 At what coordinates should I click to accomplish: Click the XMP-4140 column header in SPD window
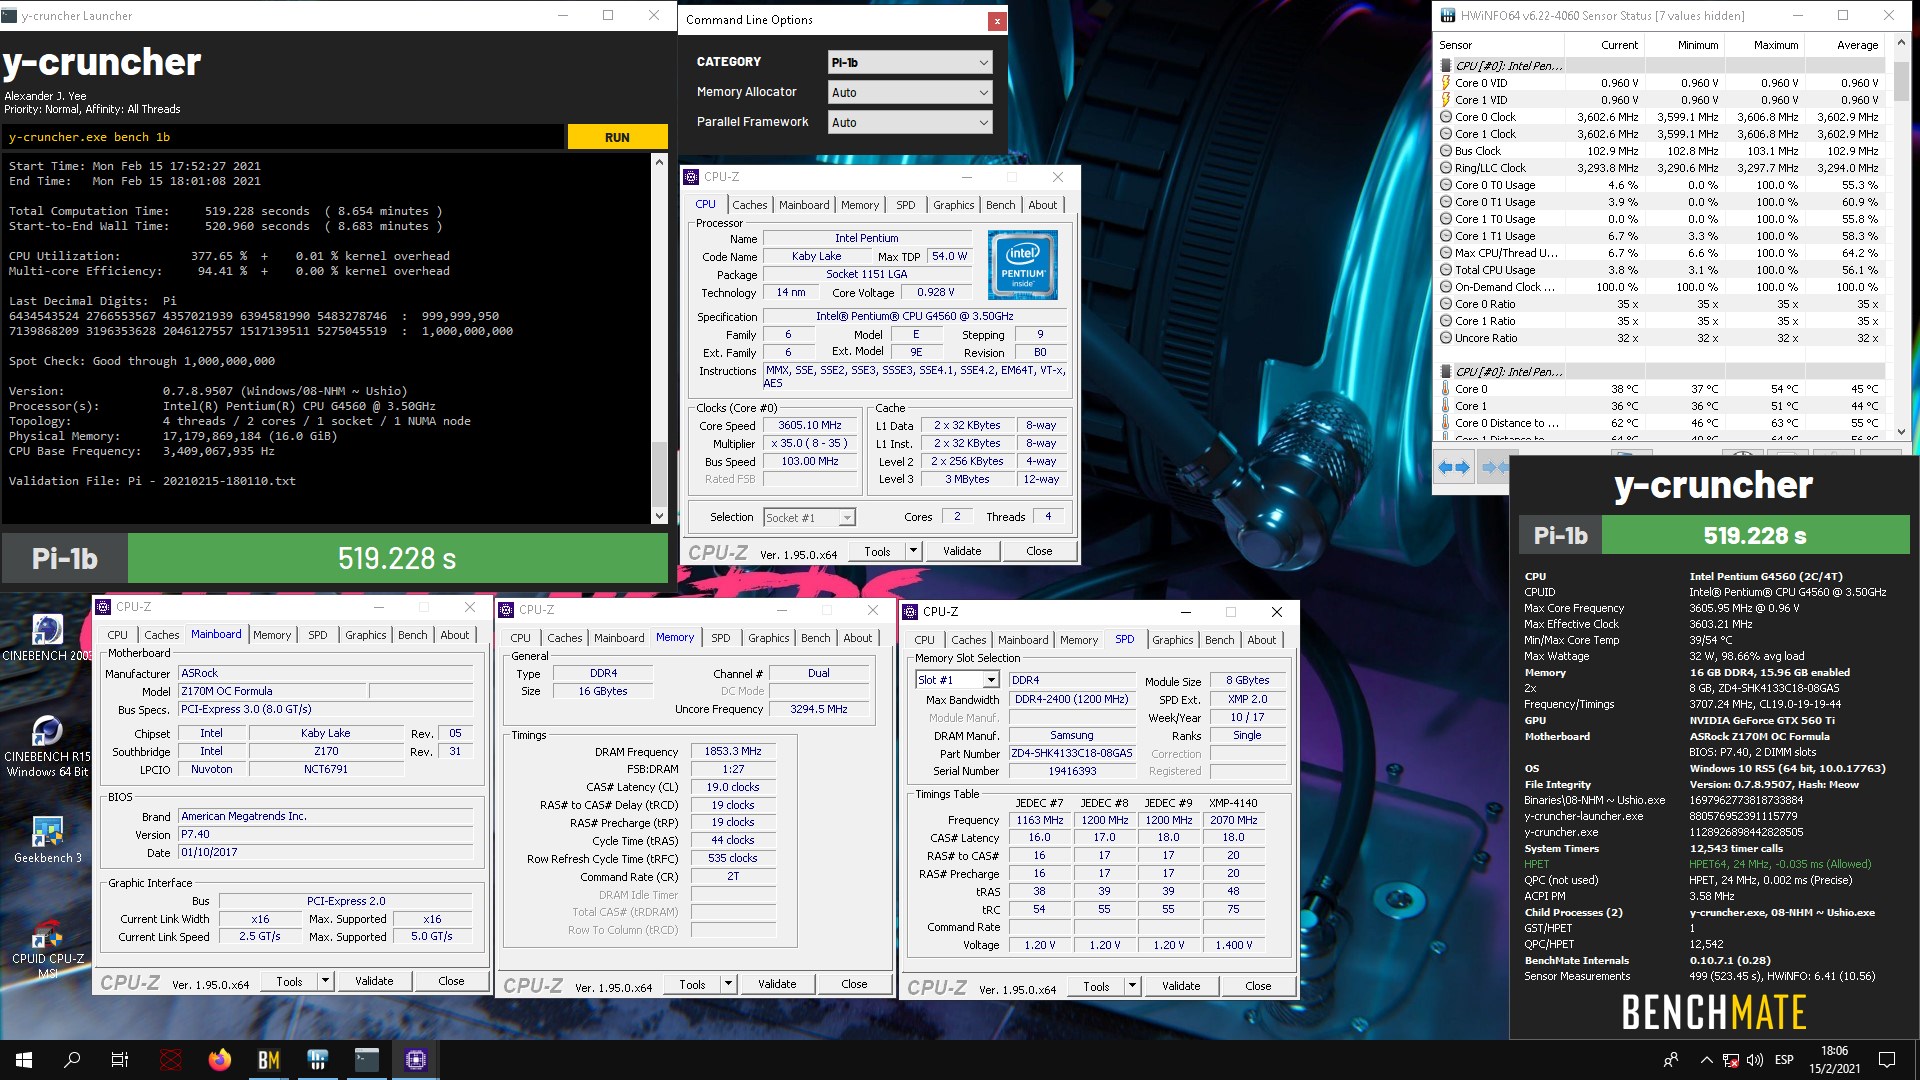click(1233, 803)
